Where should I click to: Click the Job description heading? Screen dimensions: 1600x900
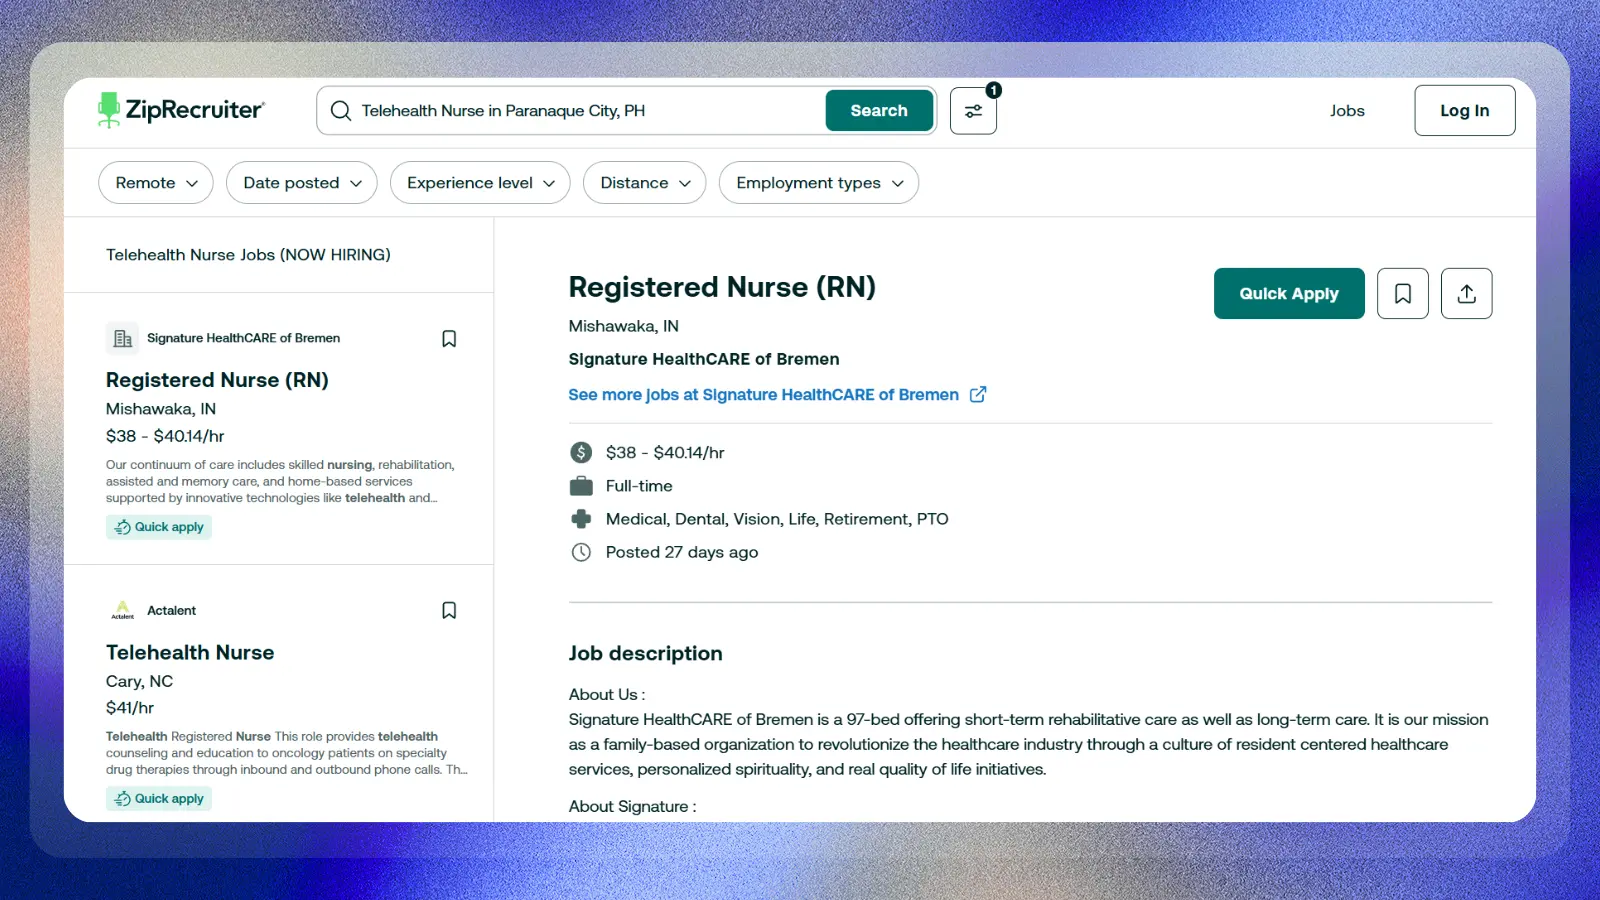[646, 653]
